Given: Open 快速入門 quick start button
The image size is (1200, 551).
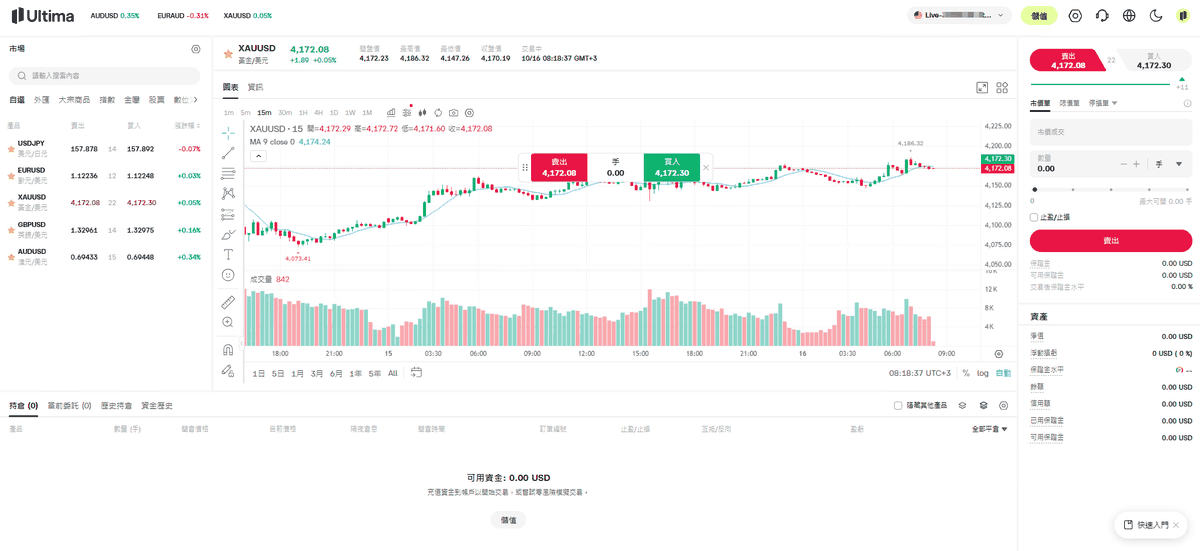Looking at the screenshot, I should click(x=1151, y=525).
